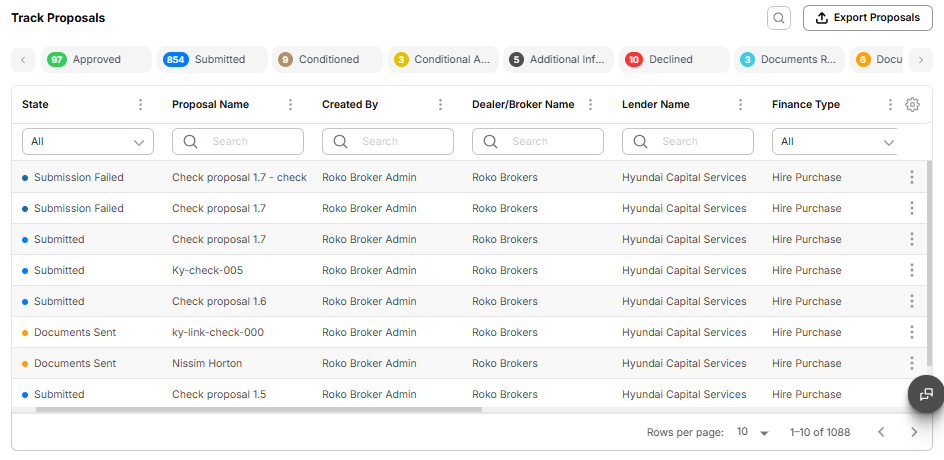
Task: Go to previous page of proposals
Action: pyautogui.click(x=881, y=432)
